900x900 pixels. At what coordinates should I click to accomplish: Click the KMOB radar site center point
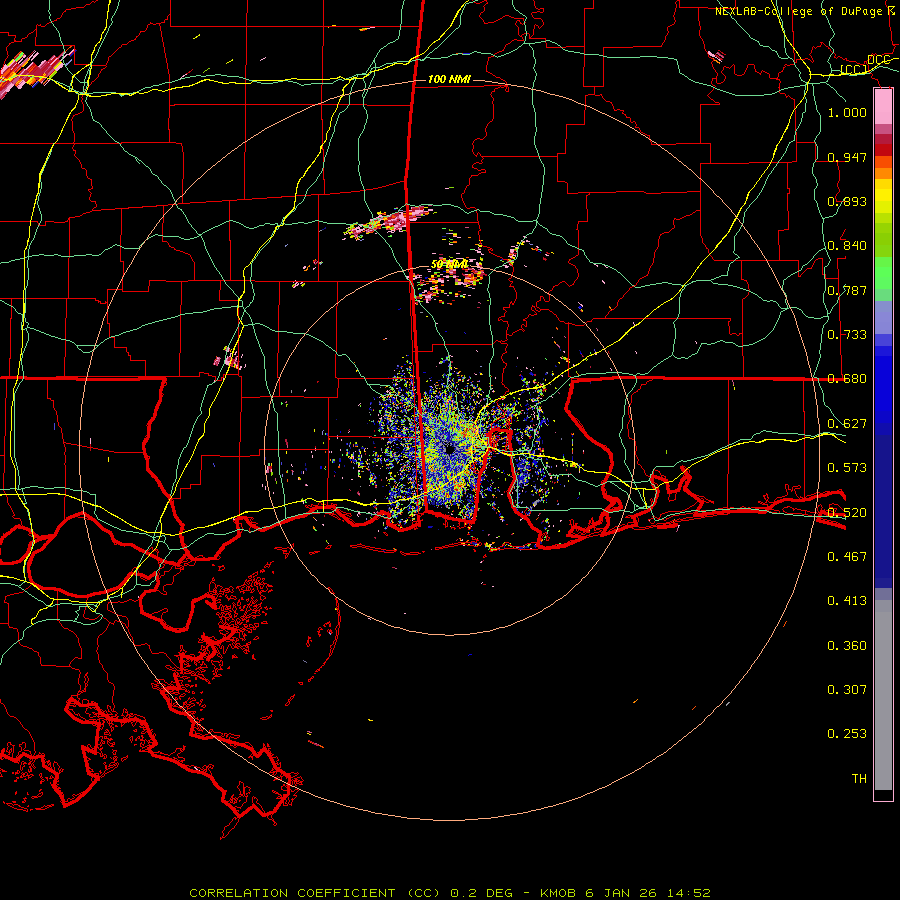[x=450, y=449]
